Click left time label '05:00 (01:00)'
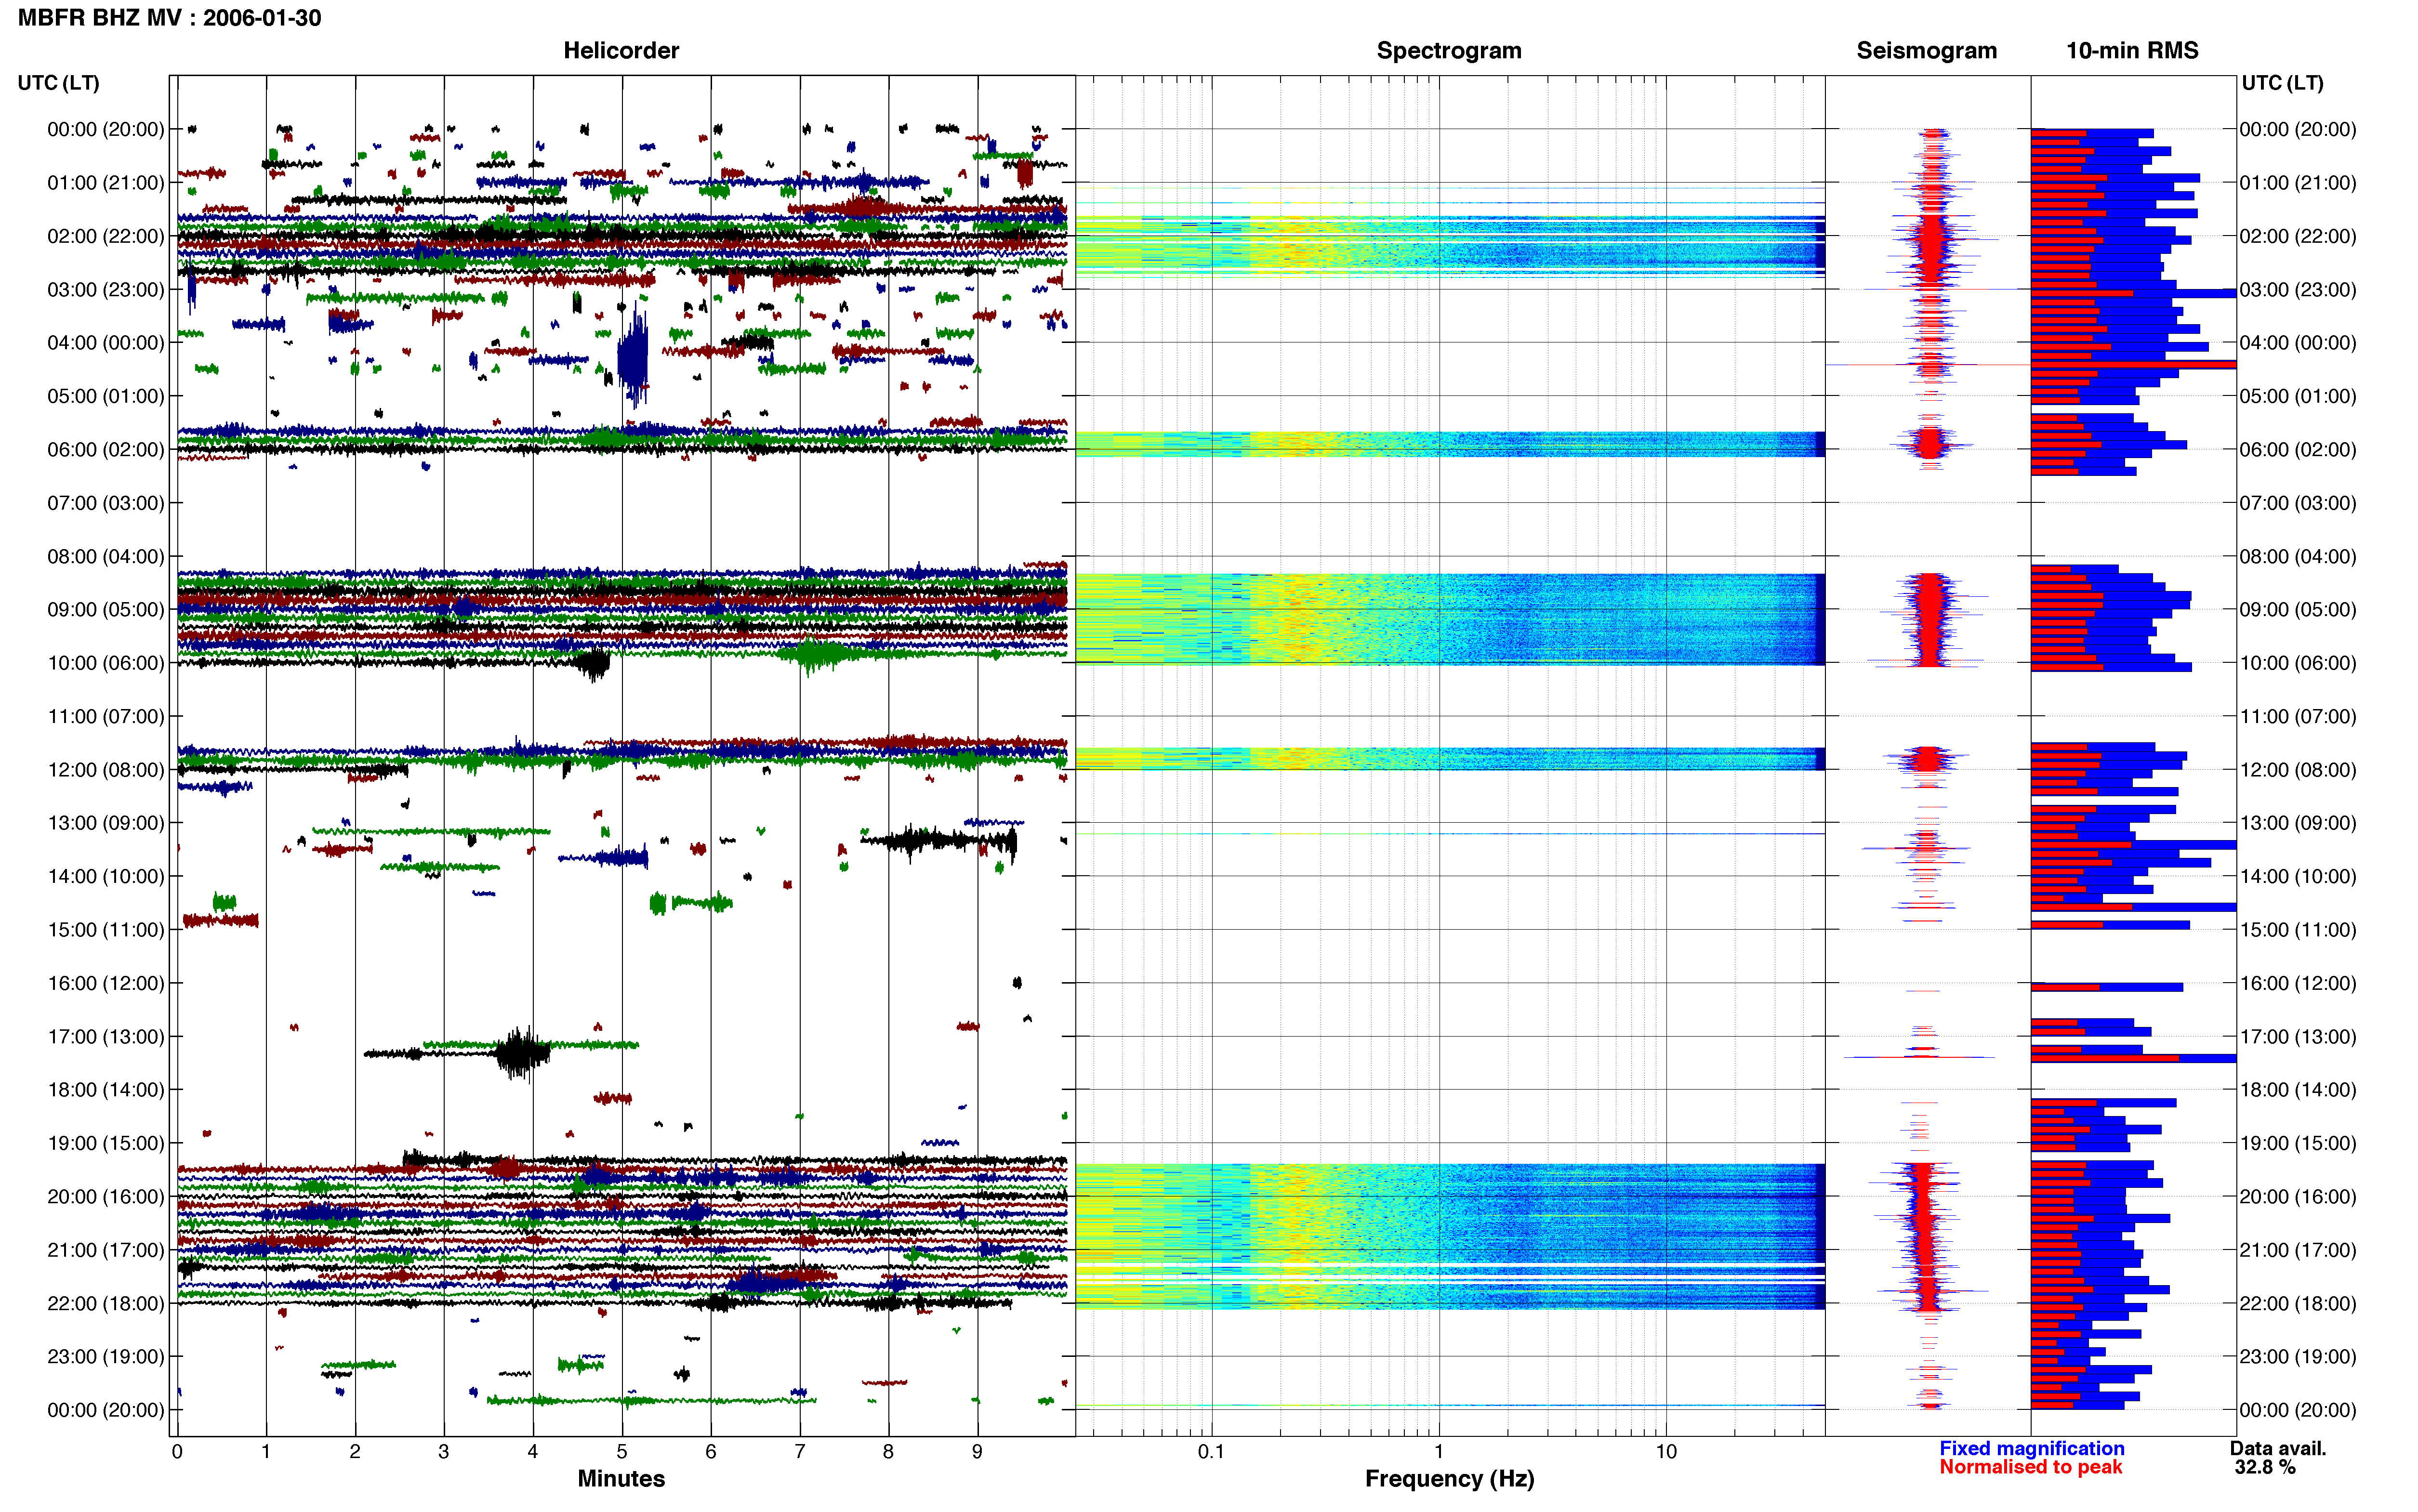Viewport: 2418px width, 1512px height. (106, 396)
